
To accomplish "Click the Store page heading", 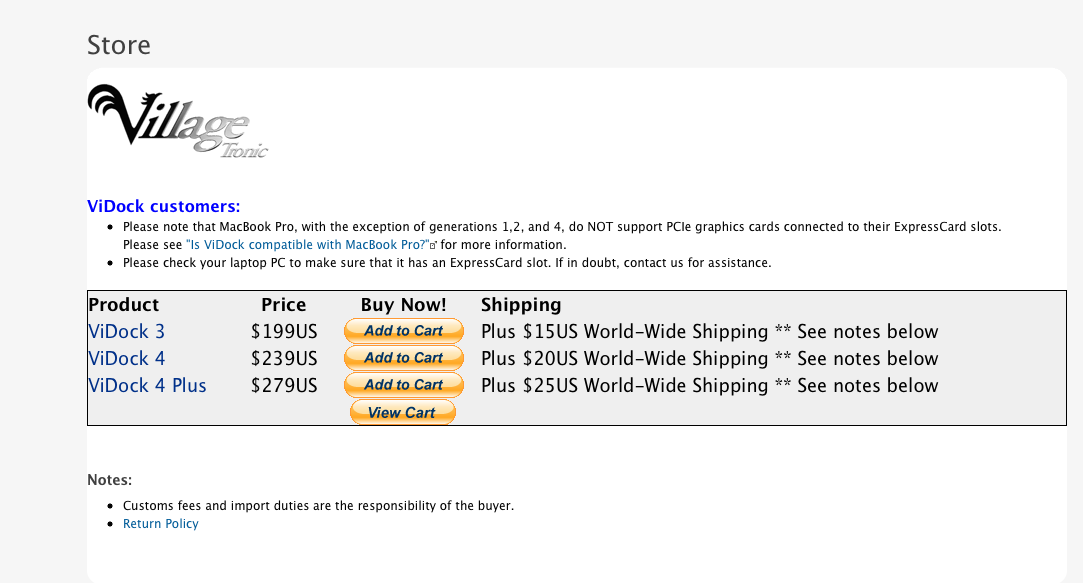I will coord(119,45).
